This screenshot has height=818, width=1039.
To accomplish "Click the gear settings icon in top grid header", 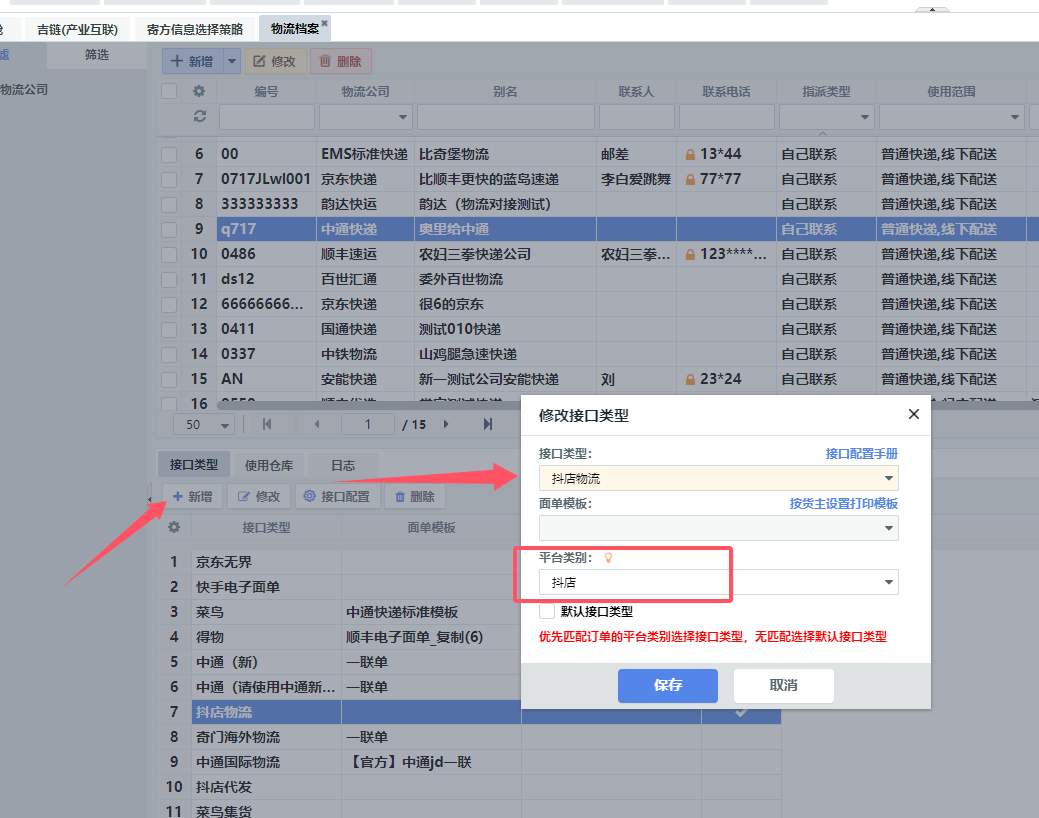I will point(199,91).
